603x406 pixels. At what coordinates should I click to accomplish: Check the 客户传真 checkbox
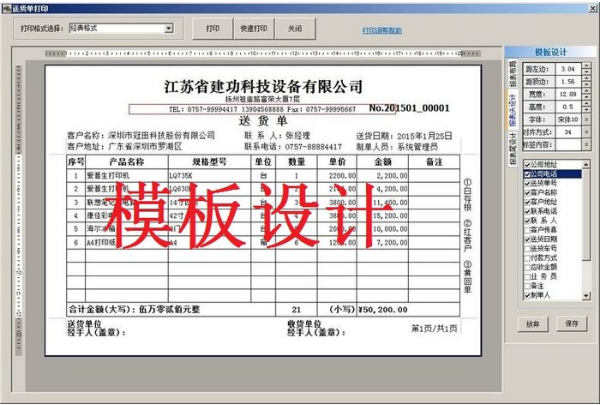click(528, 230)
